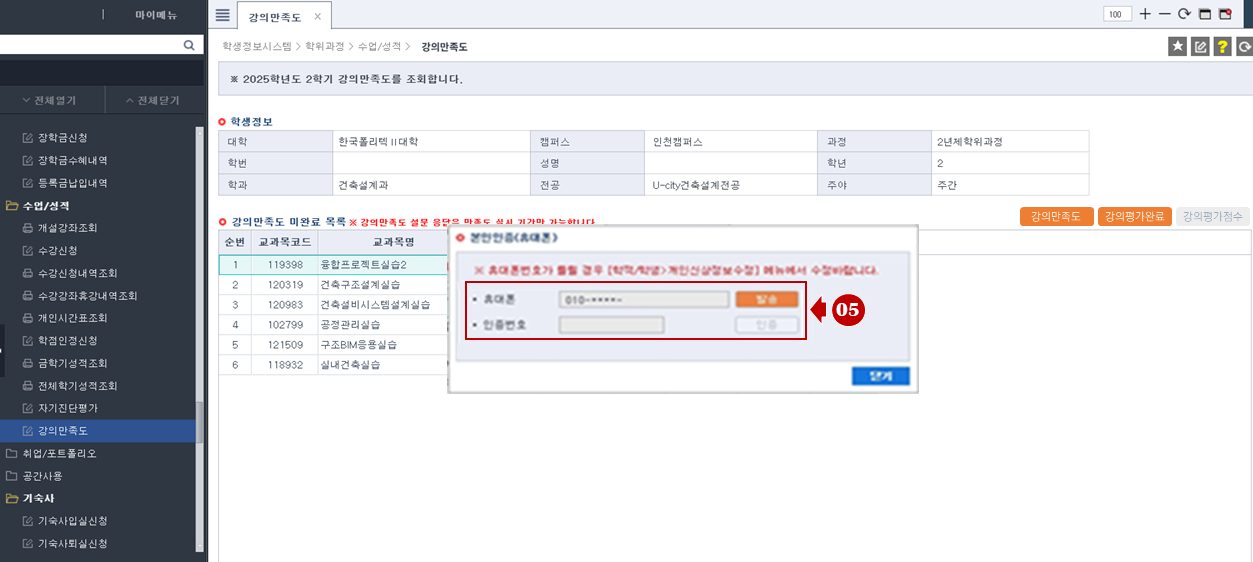The width and height of the screenshot is (1253, 562).
Task: Click the orange 발송 send button
Action: pyautogui.click(x=767, y=299)
